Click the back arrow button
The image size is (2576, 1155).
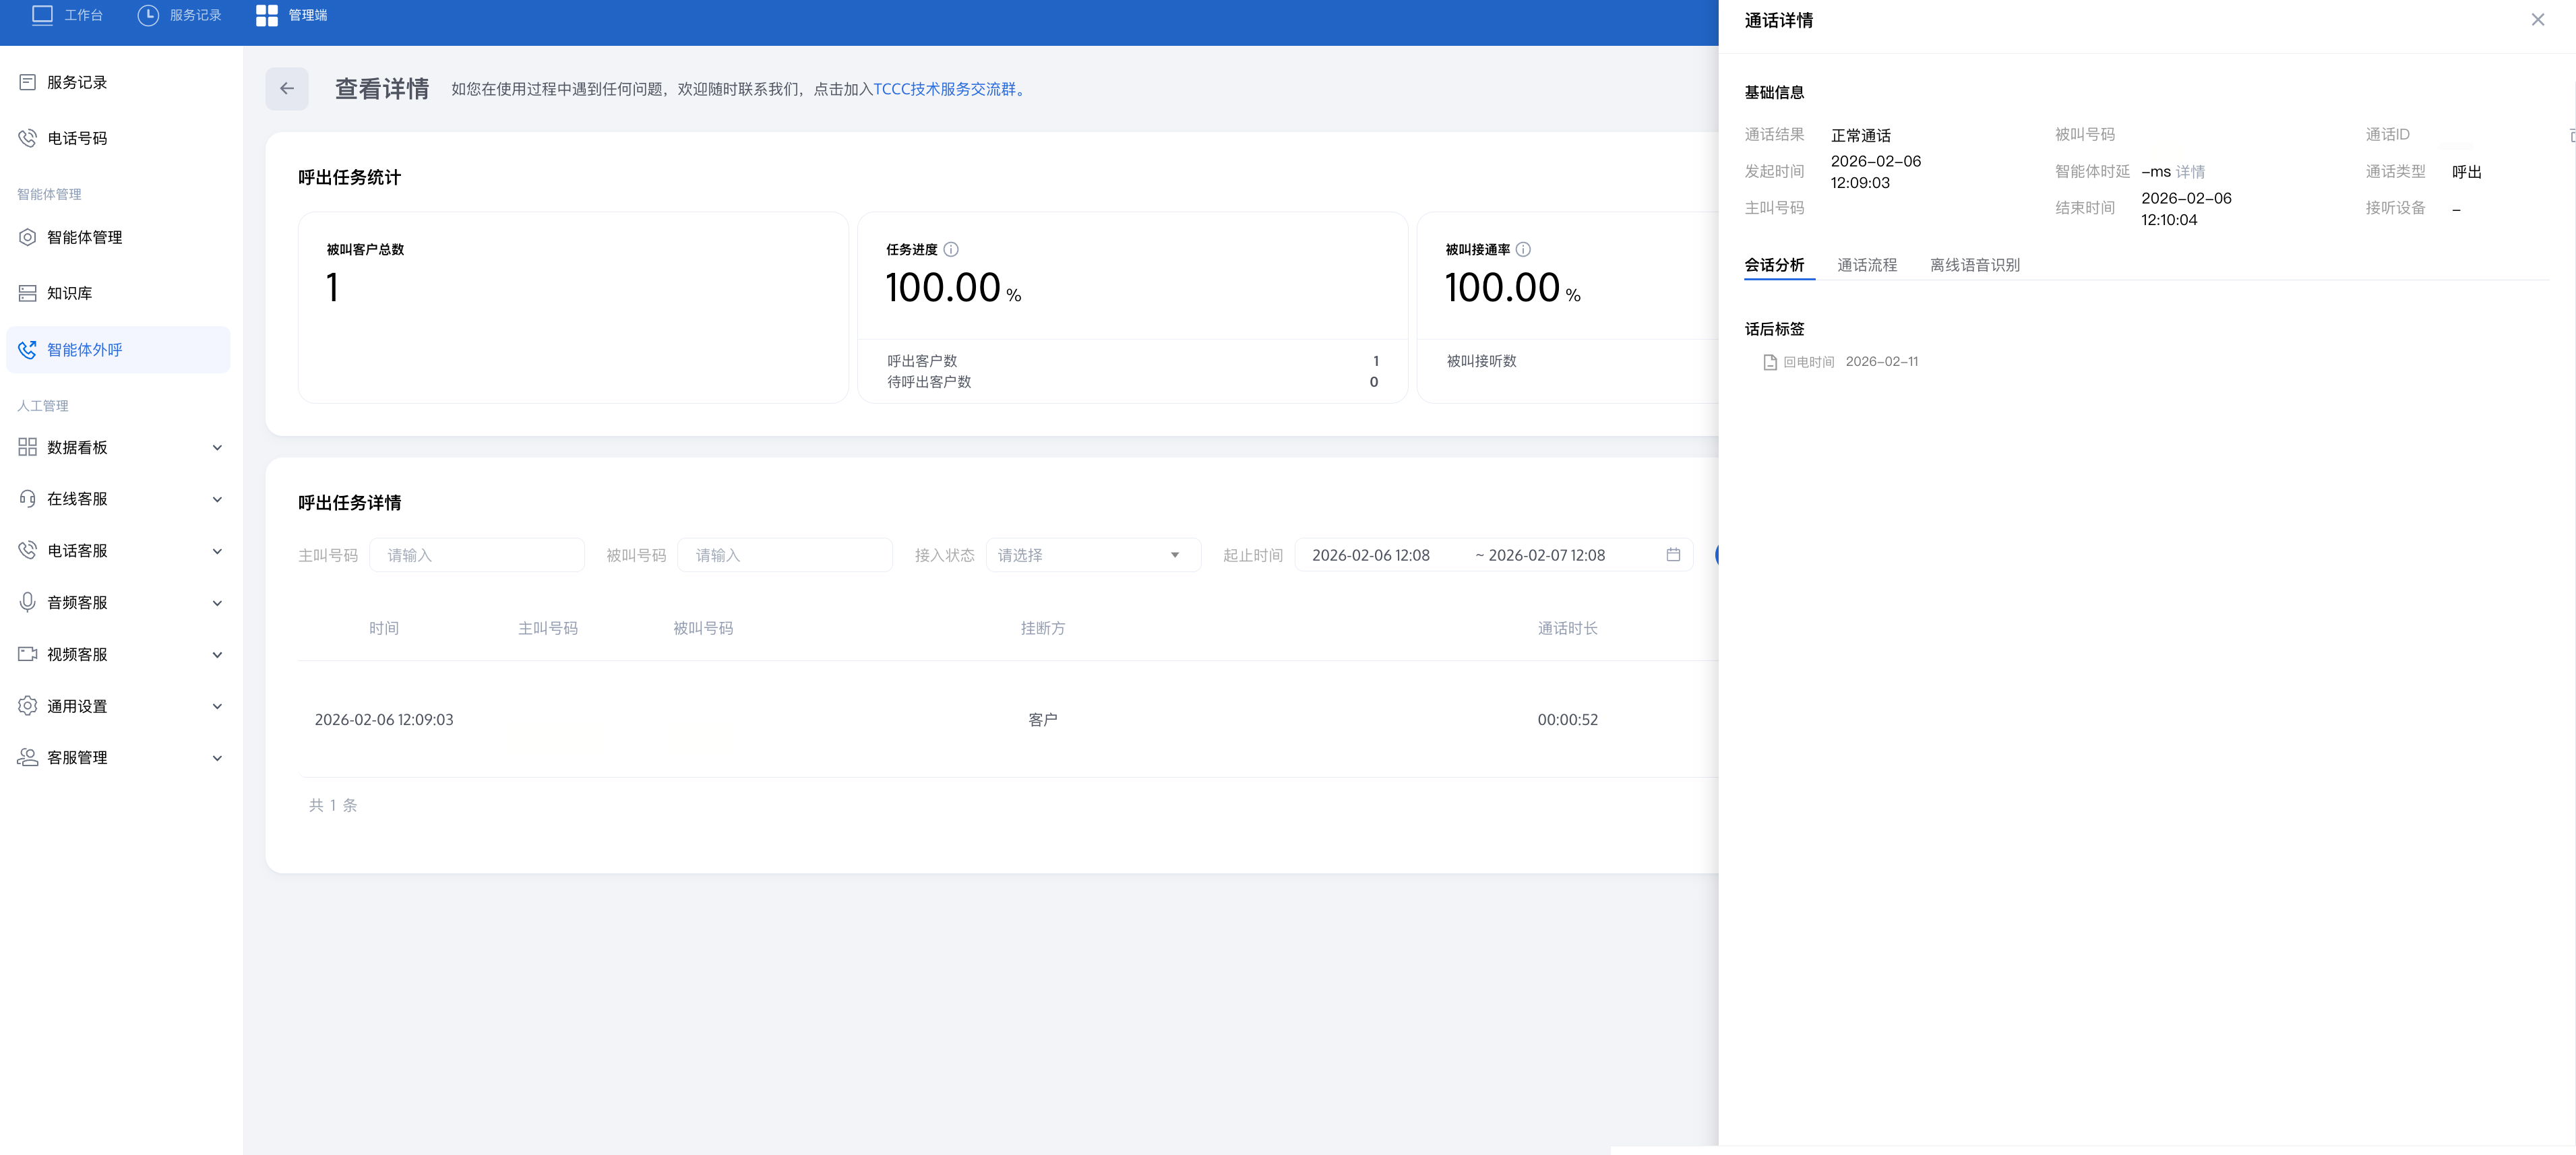[287, 89]
